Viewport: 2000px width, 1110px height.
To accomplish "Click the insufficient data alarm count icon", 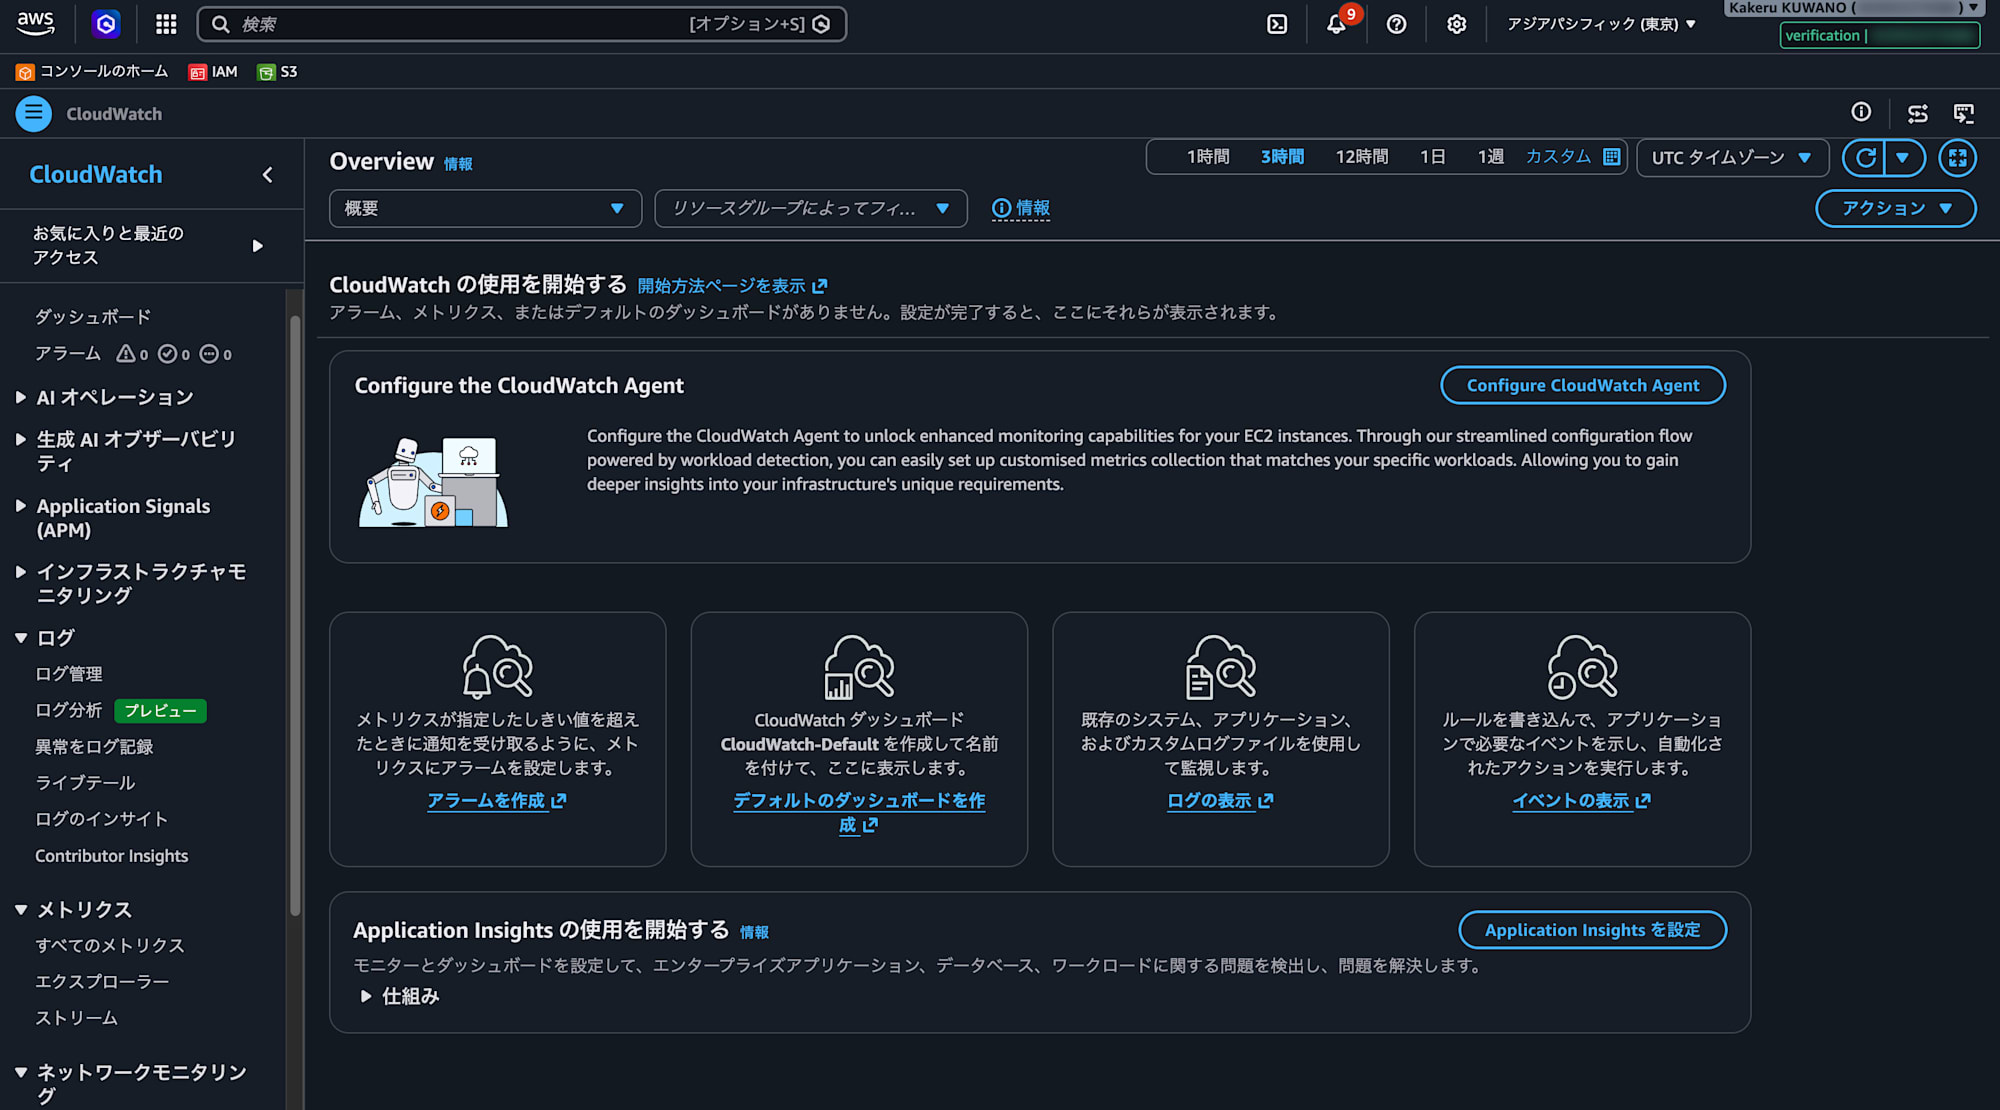I will [x=209, y=354].
